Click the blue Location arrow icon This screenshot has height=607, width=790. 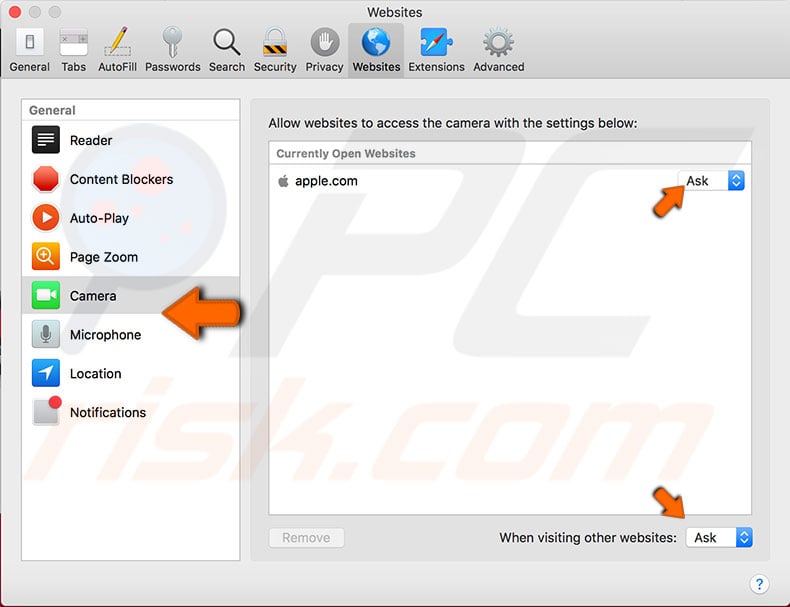pos(46,373)
